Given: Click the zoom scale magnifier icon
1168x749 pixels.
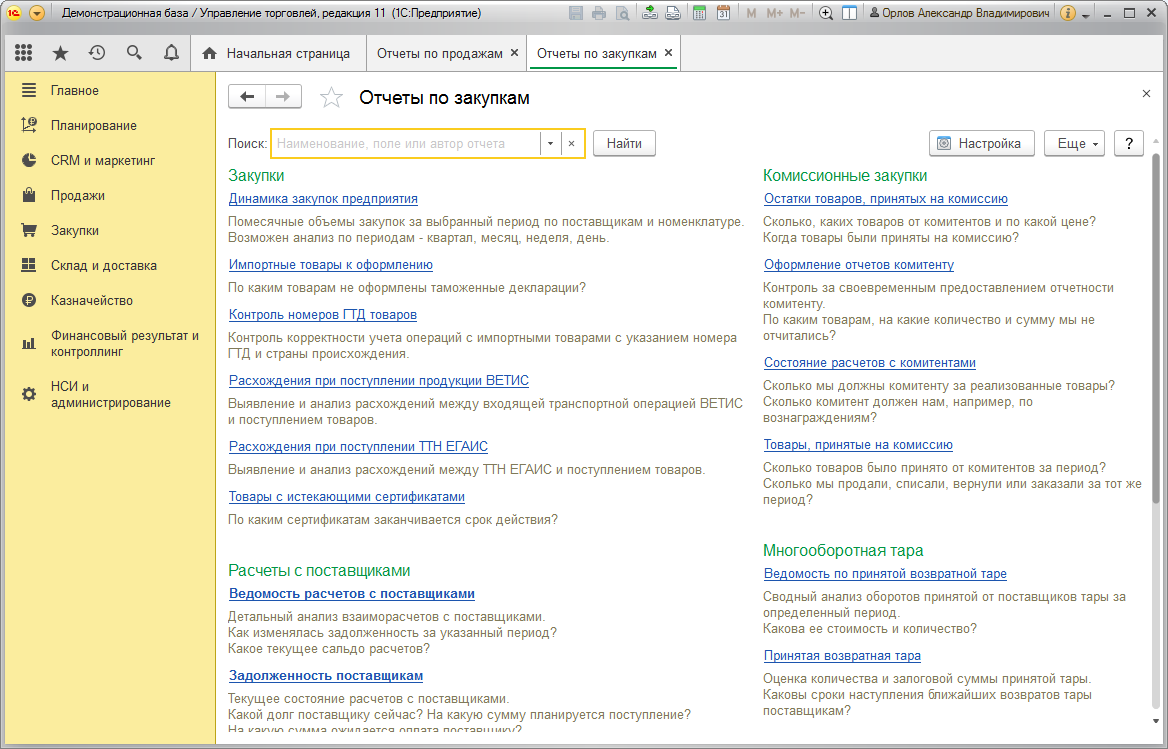Looking at the screenshot, I should 825,13.
